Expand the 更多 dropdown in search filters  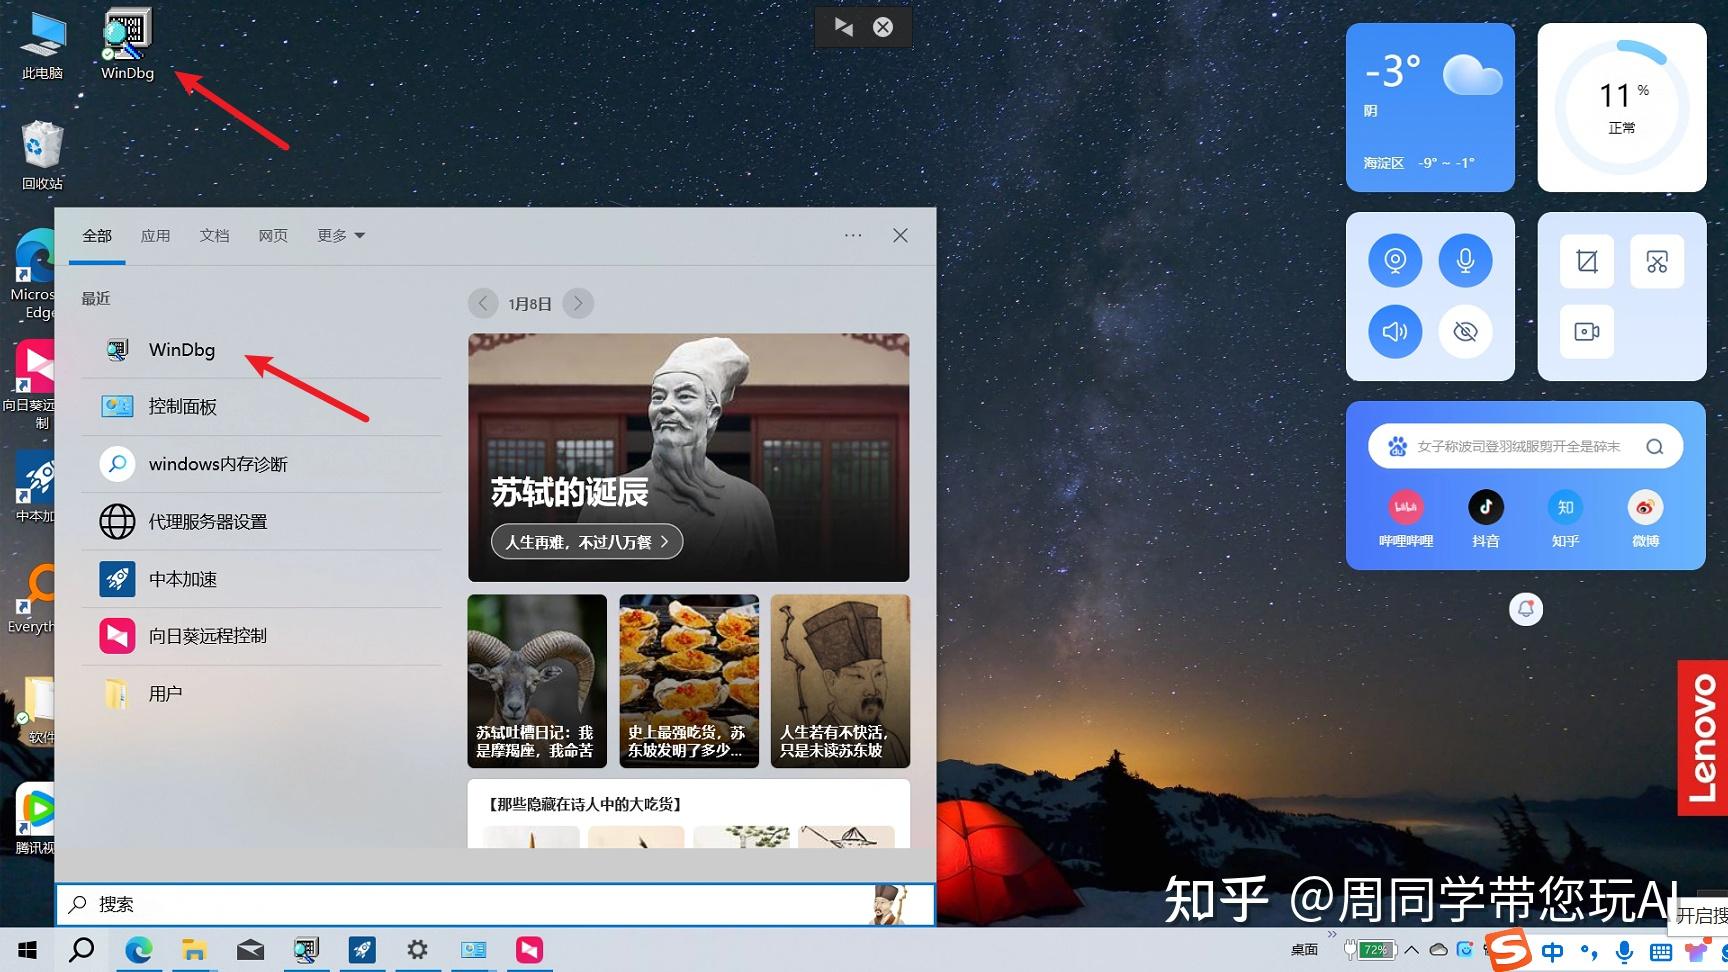(339, 235)
